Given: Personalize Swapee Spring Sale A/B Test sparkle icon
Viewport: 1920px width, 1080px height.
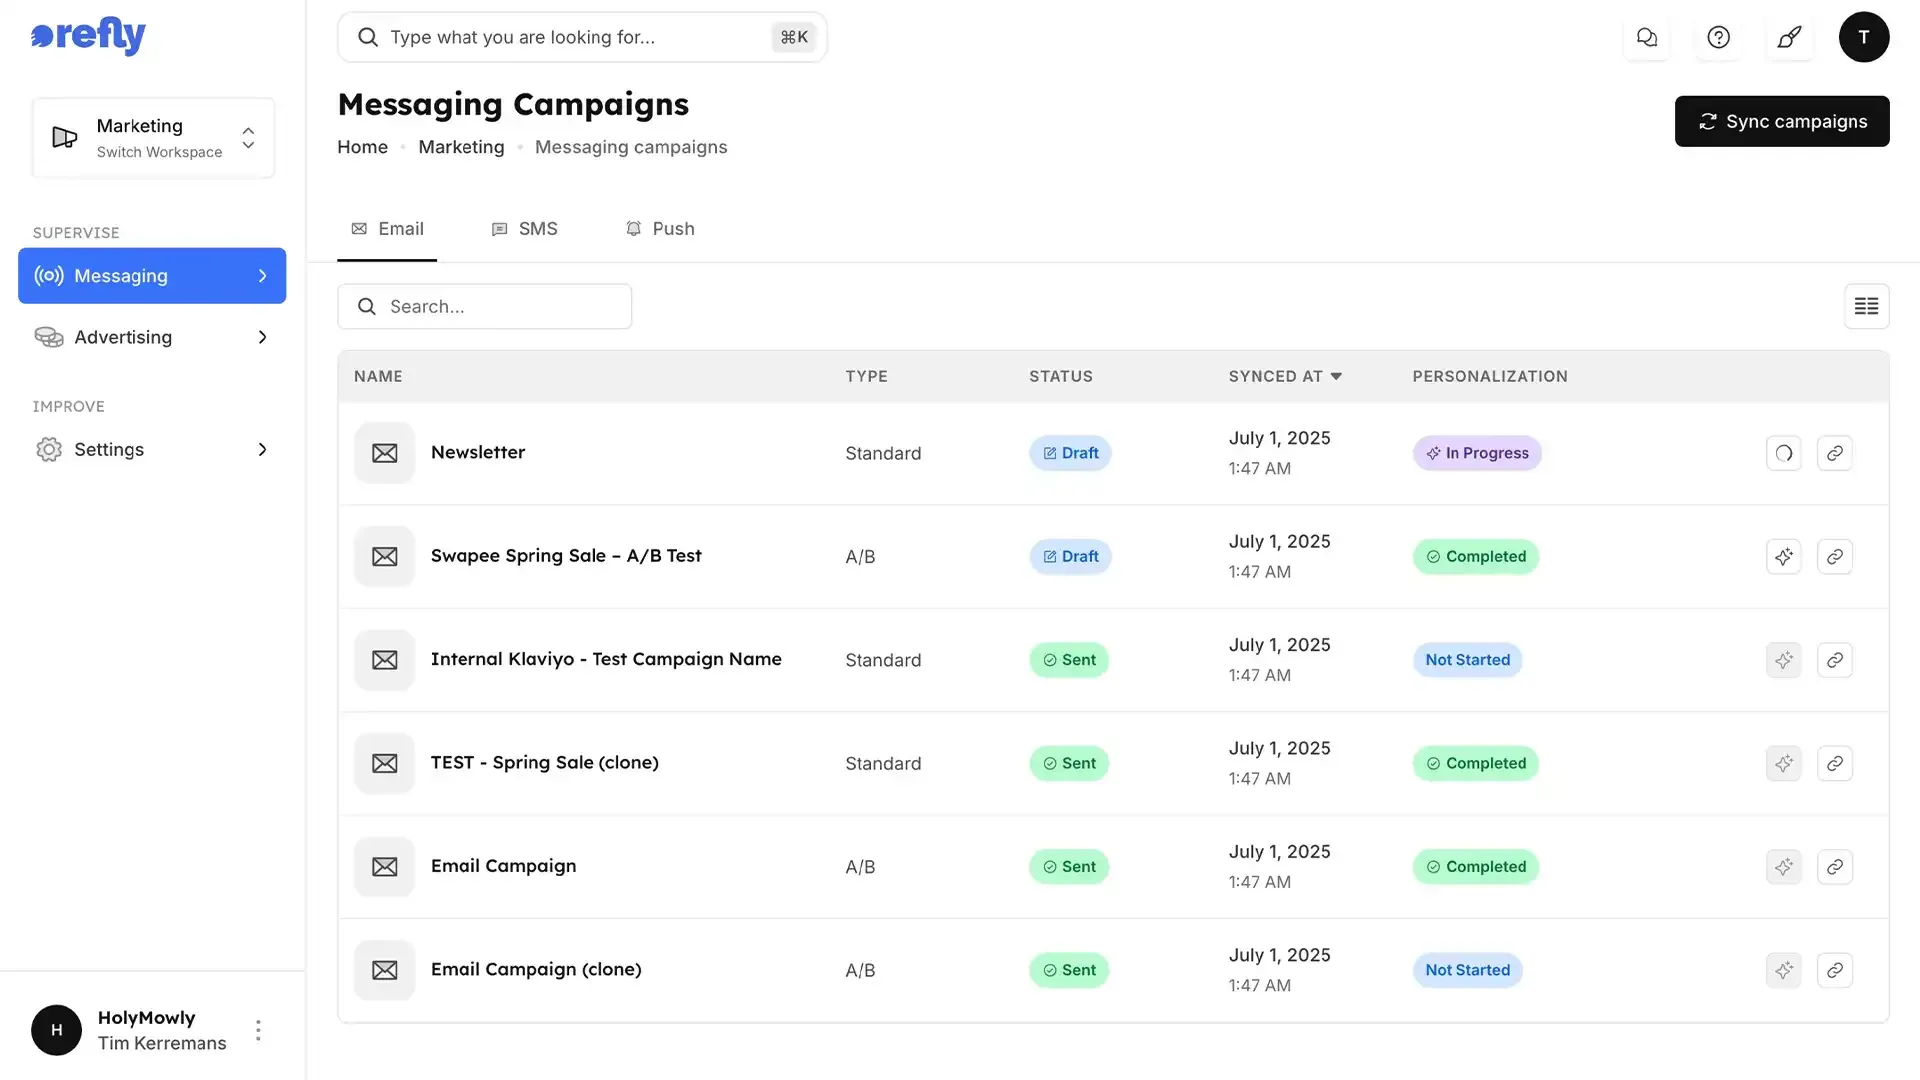Looking at the screenshot, I should (x=1784, y=556).
